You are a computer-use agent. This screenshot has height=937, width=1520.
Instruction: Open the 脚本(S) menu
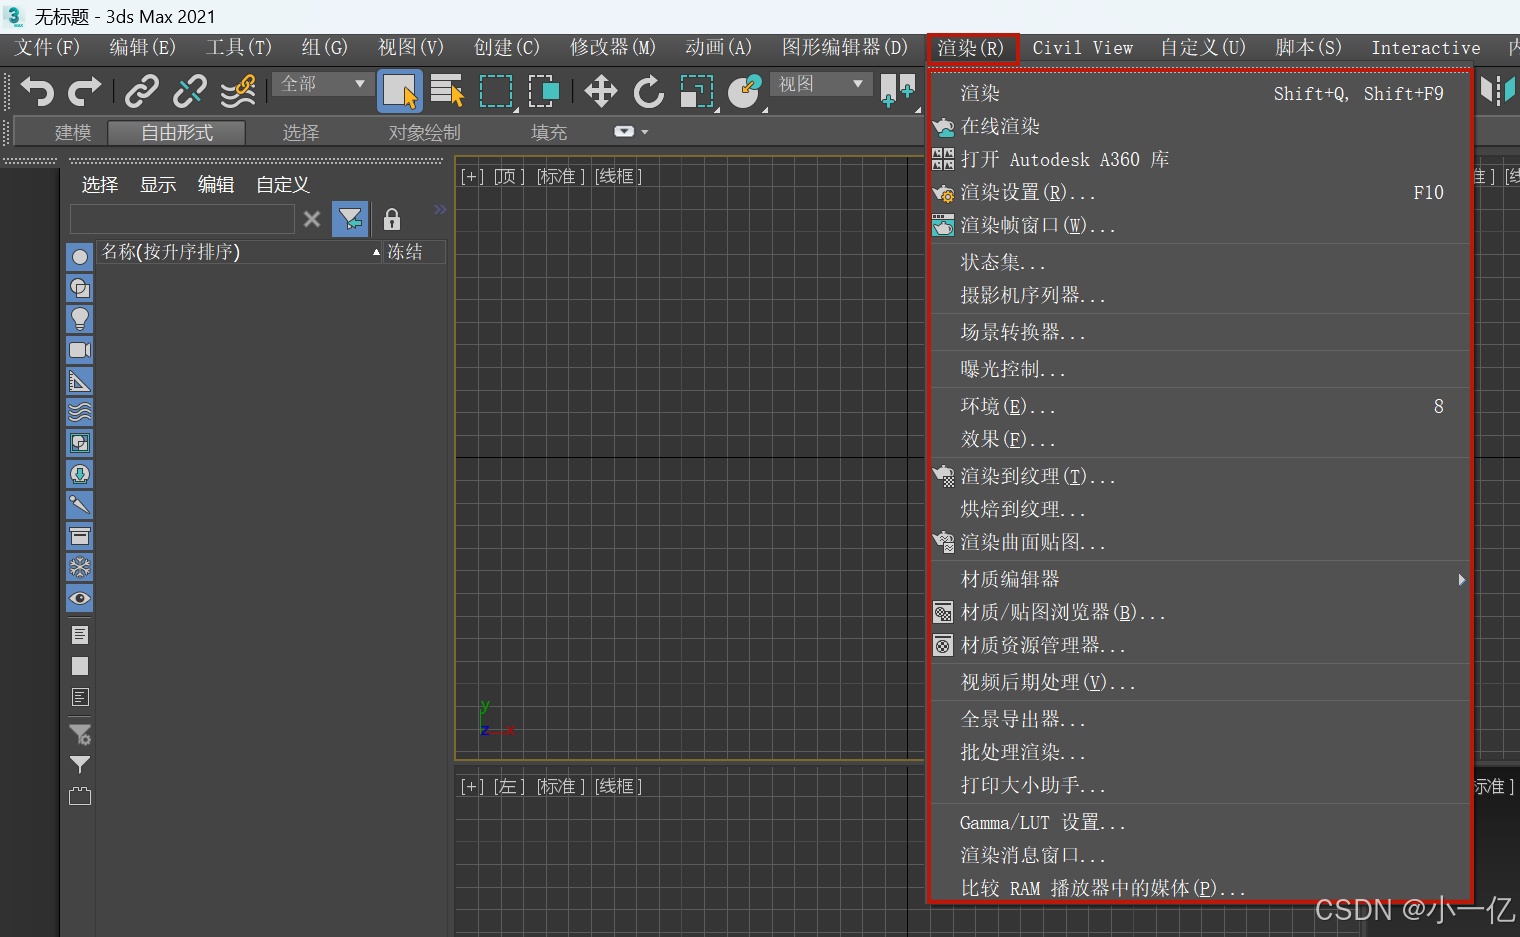1308,47
